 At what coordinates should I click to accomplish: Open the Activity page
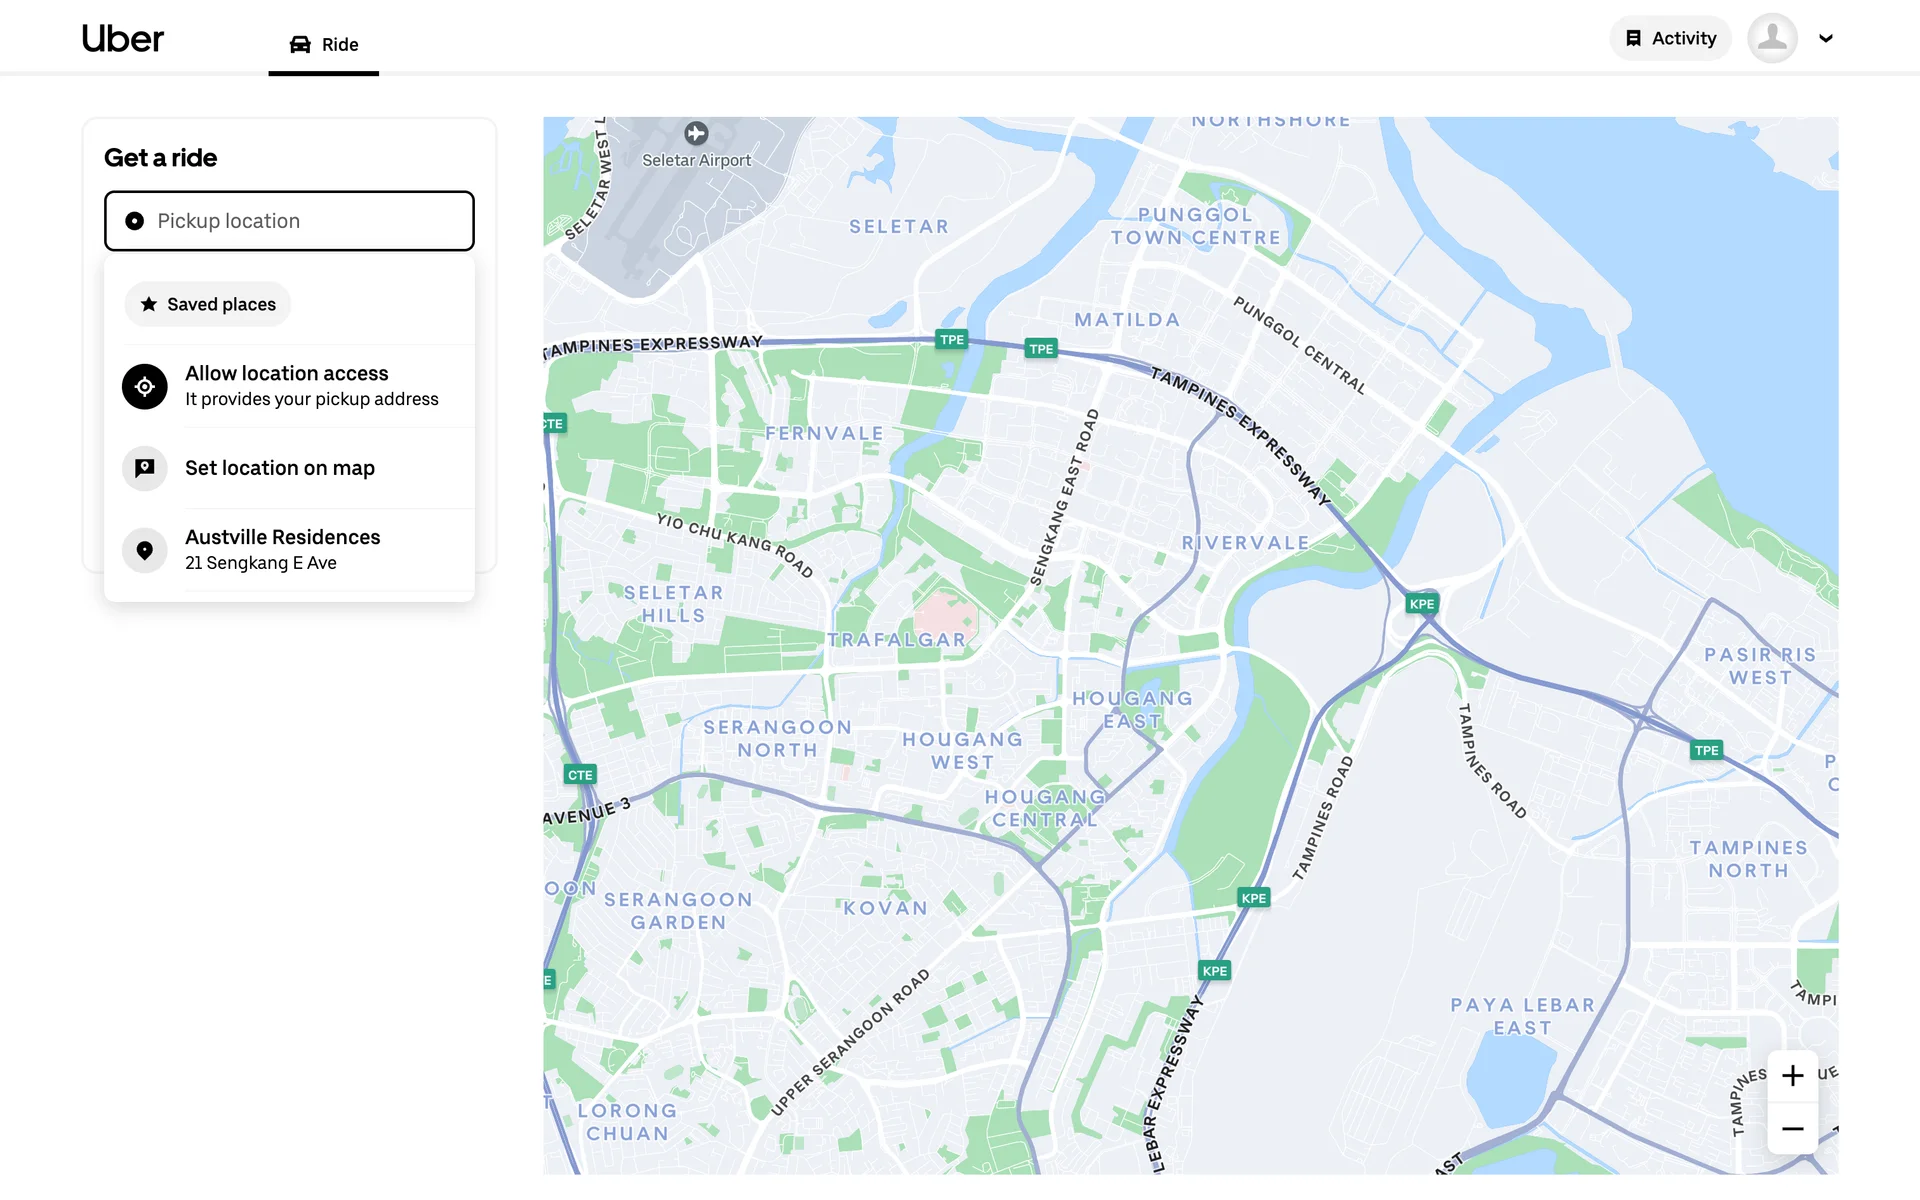(1670, 38)
